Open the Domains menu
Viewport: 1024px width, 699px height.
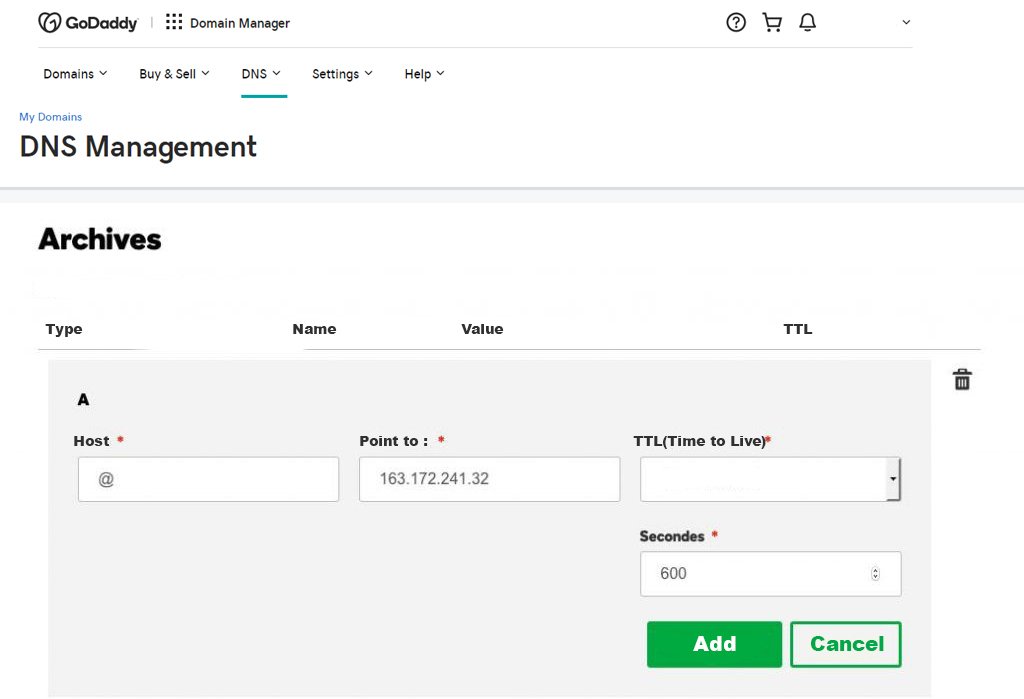click(75, 74)
